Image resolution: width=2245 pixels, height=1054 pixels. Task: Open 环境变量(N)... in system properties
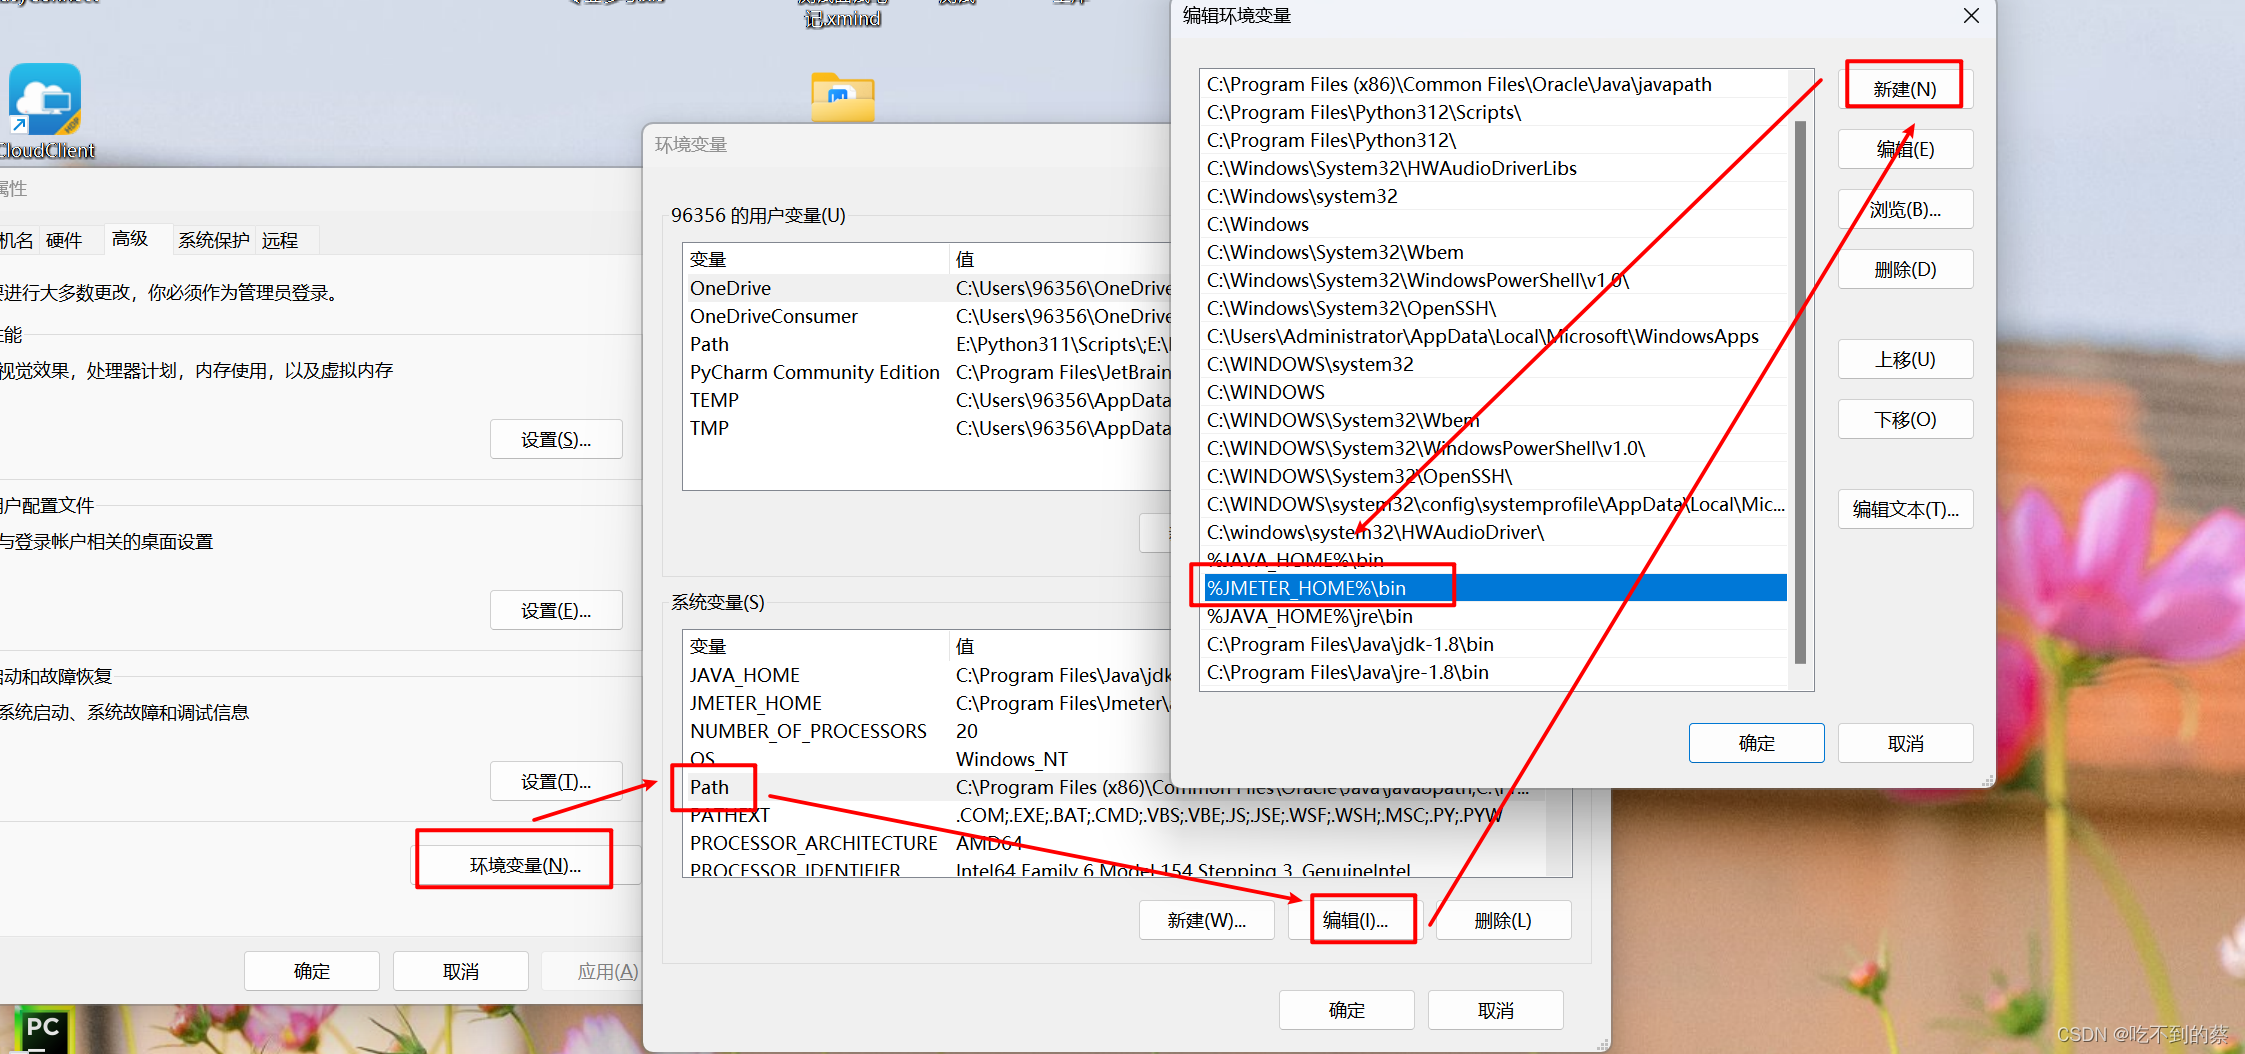click(x=525, y=865)
